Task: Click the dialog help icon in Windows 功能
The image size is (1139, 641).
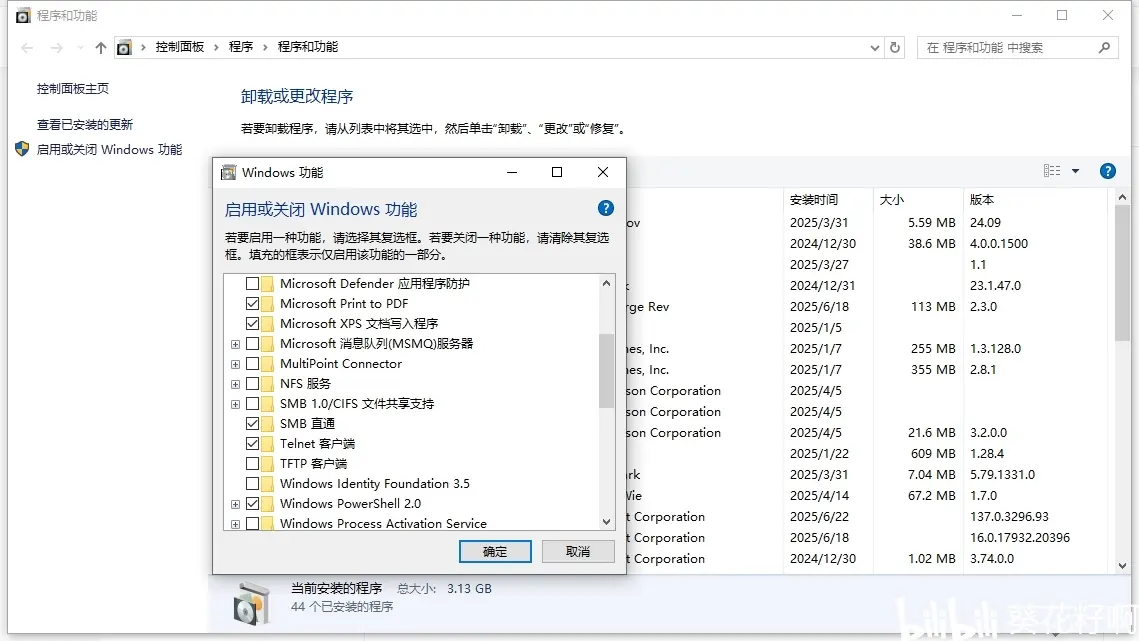Action: (605, 208)
